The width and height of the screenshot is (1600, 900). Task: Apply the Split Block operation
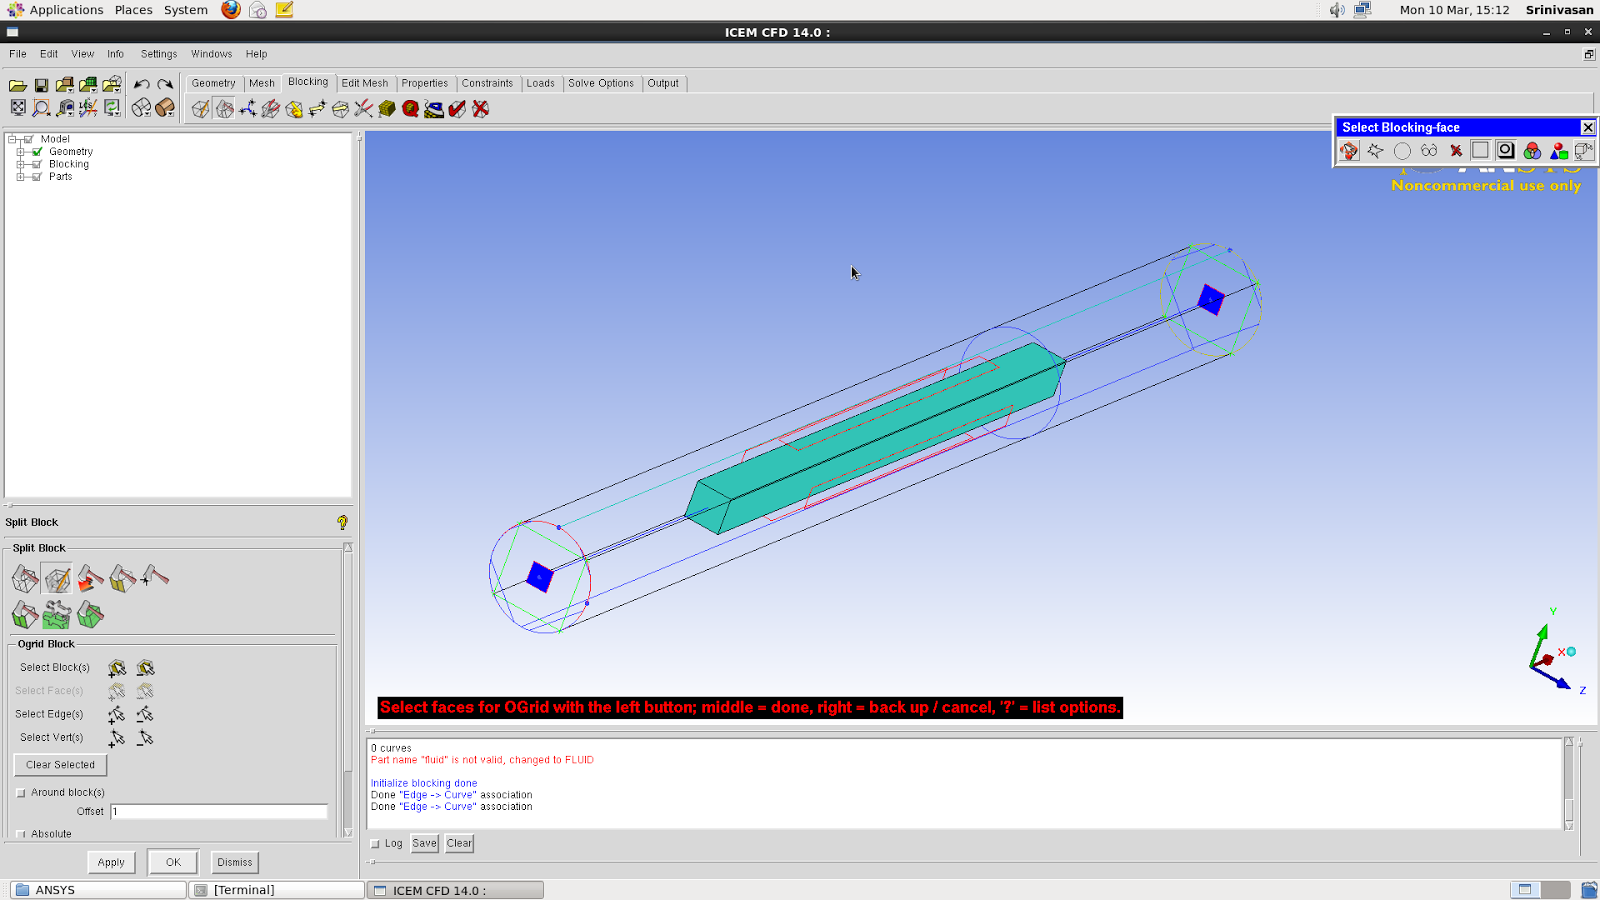(111, 861)
